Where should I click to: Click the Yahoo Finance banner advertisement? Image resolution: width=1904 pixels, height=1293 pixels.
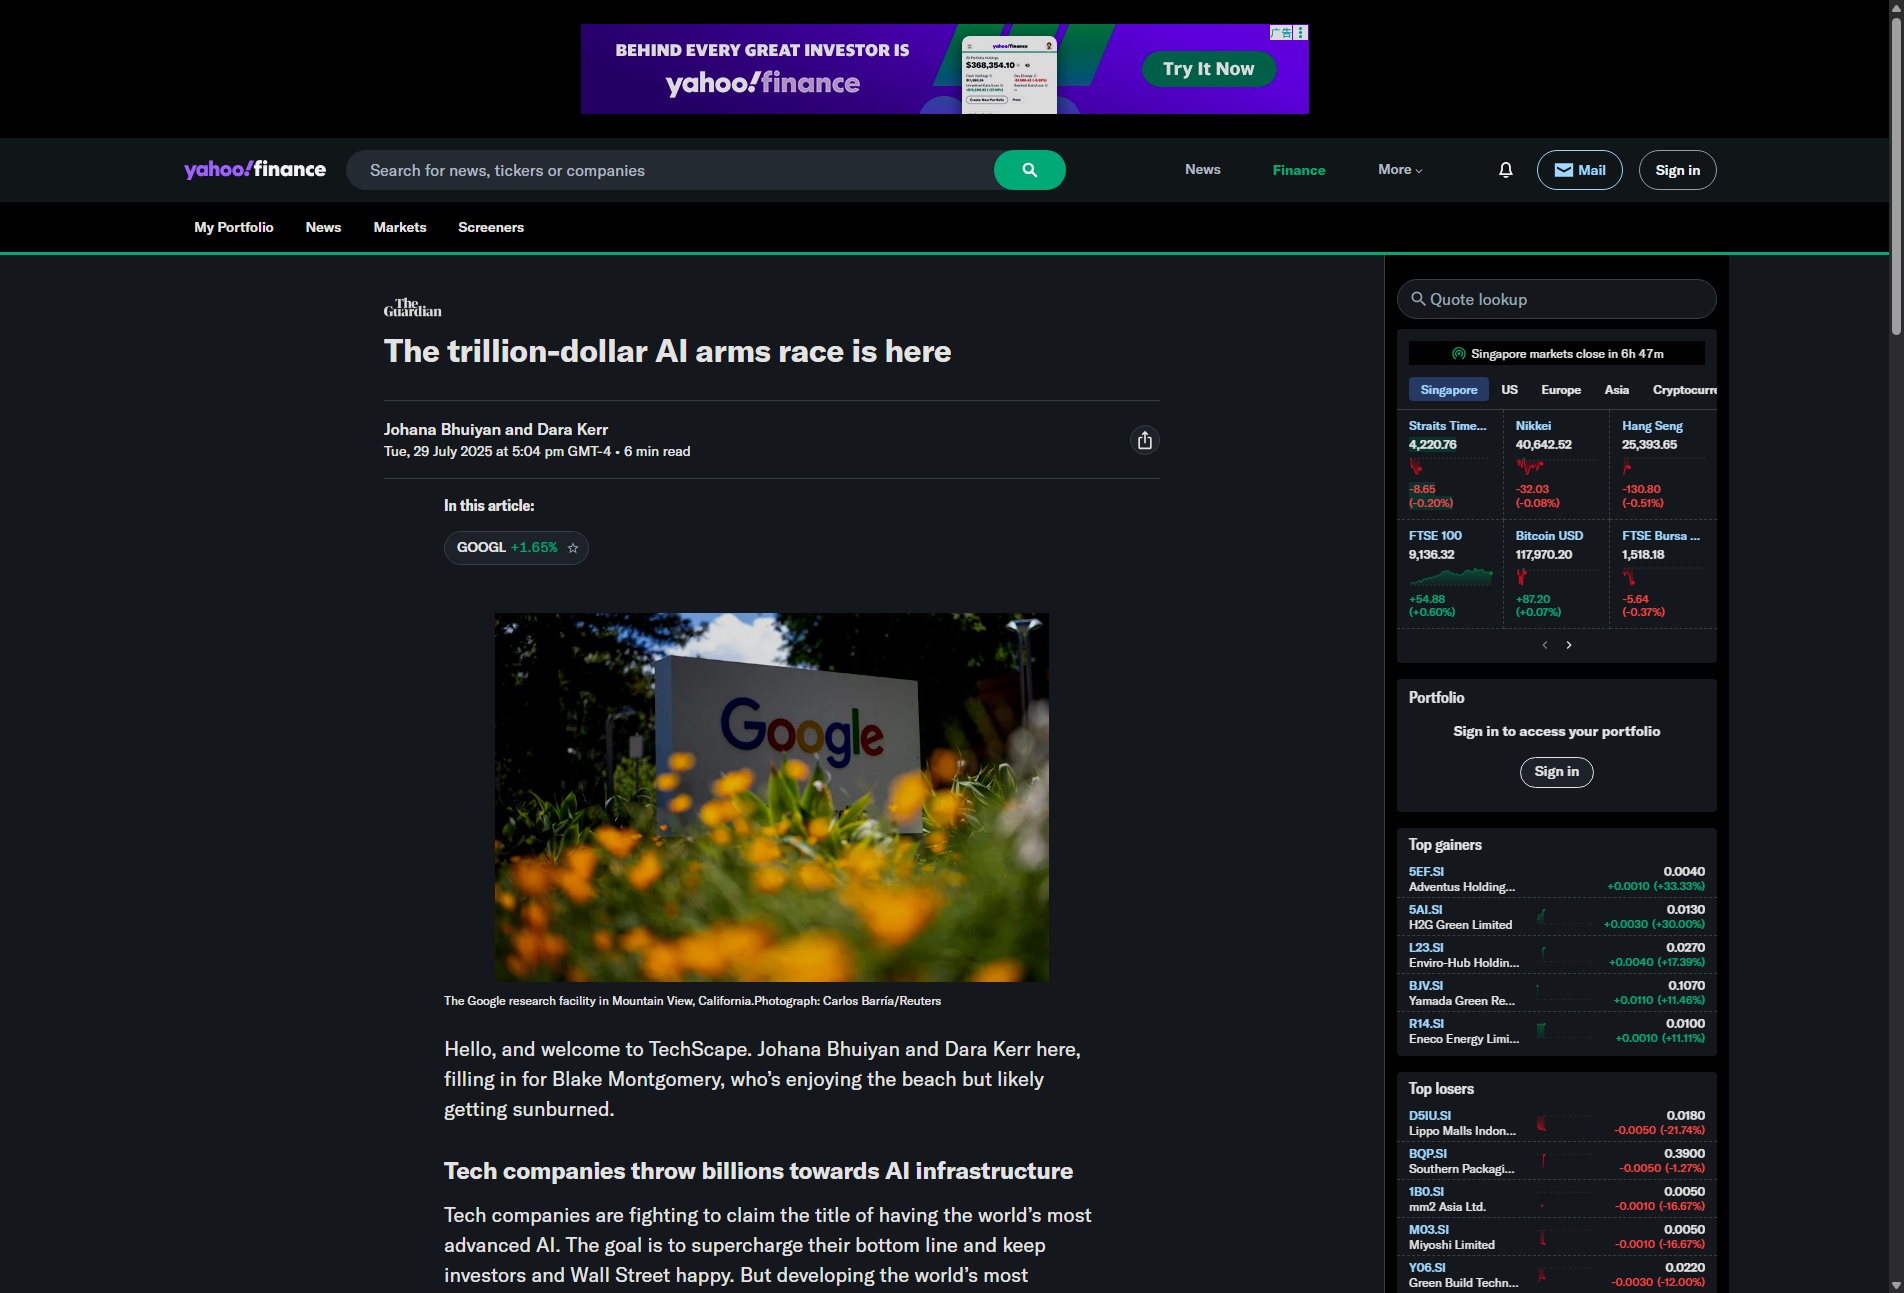click(x=944, y=69)
